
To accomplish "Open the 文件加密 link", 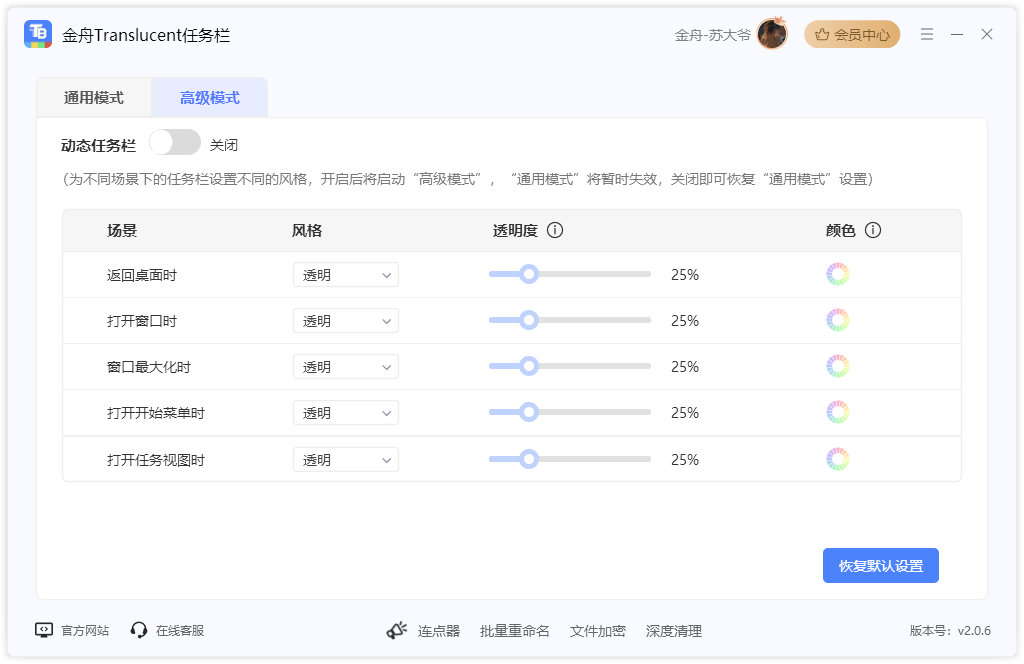I will 598,631.
